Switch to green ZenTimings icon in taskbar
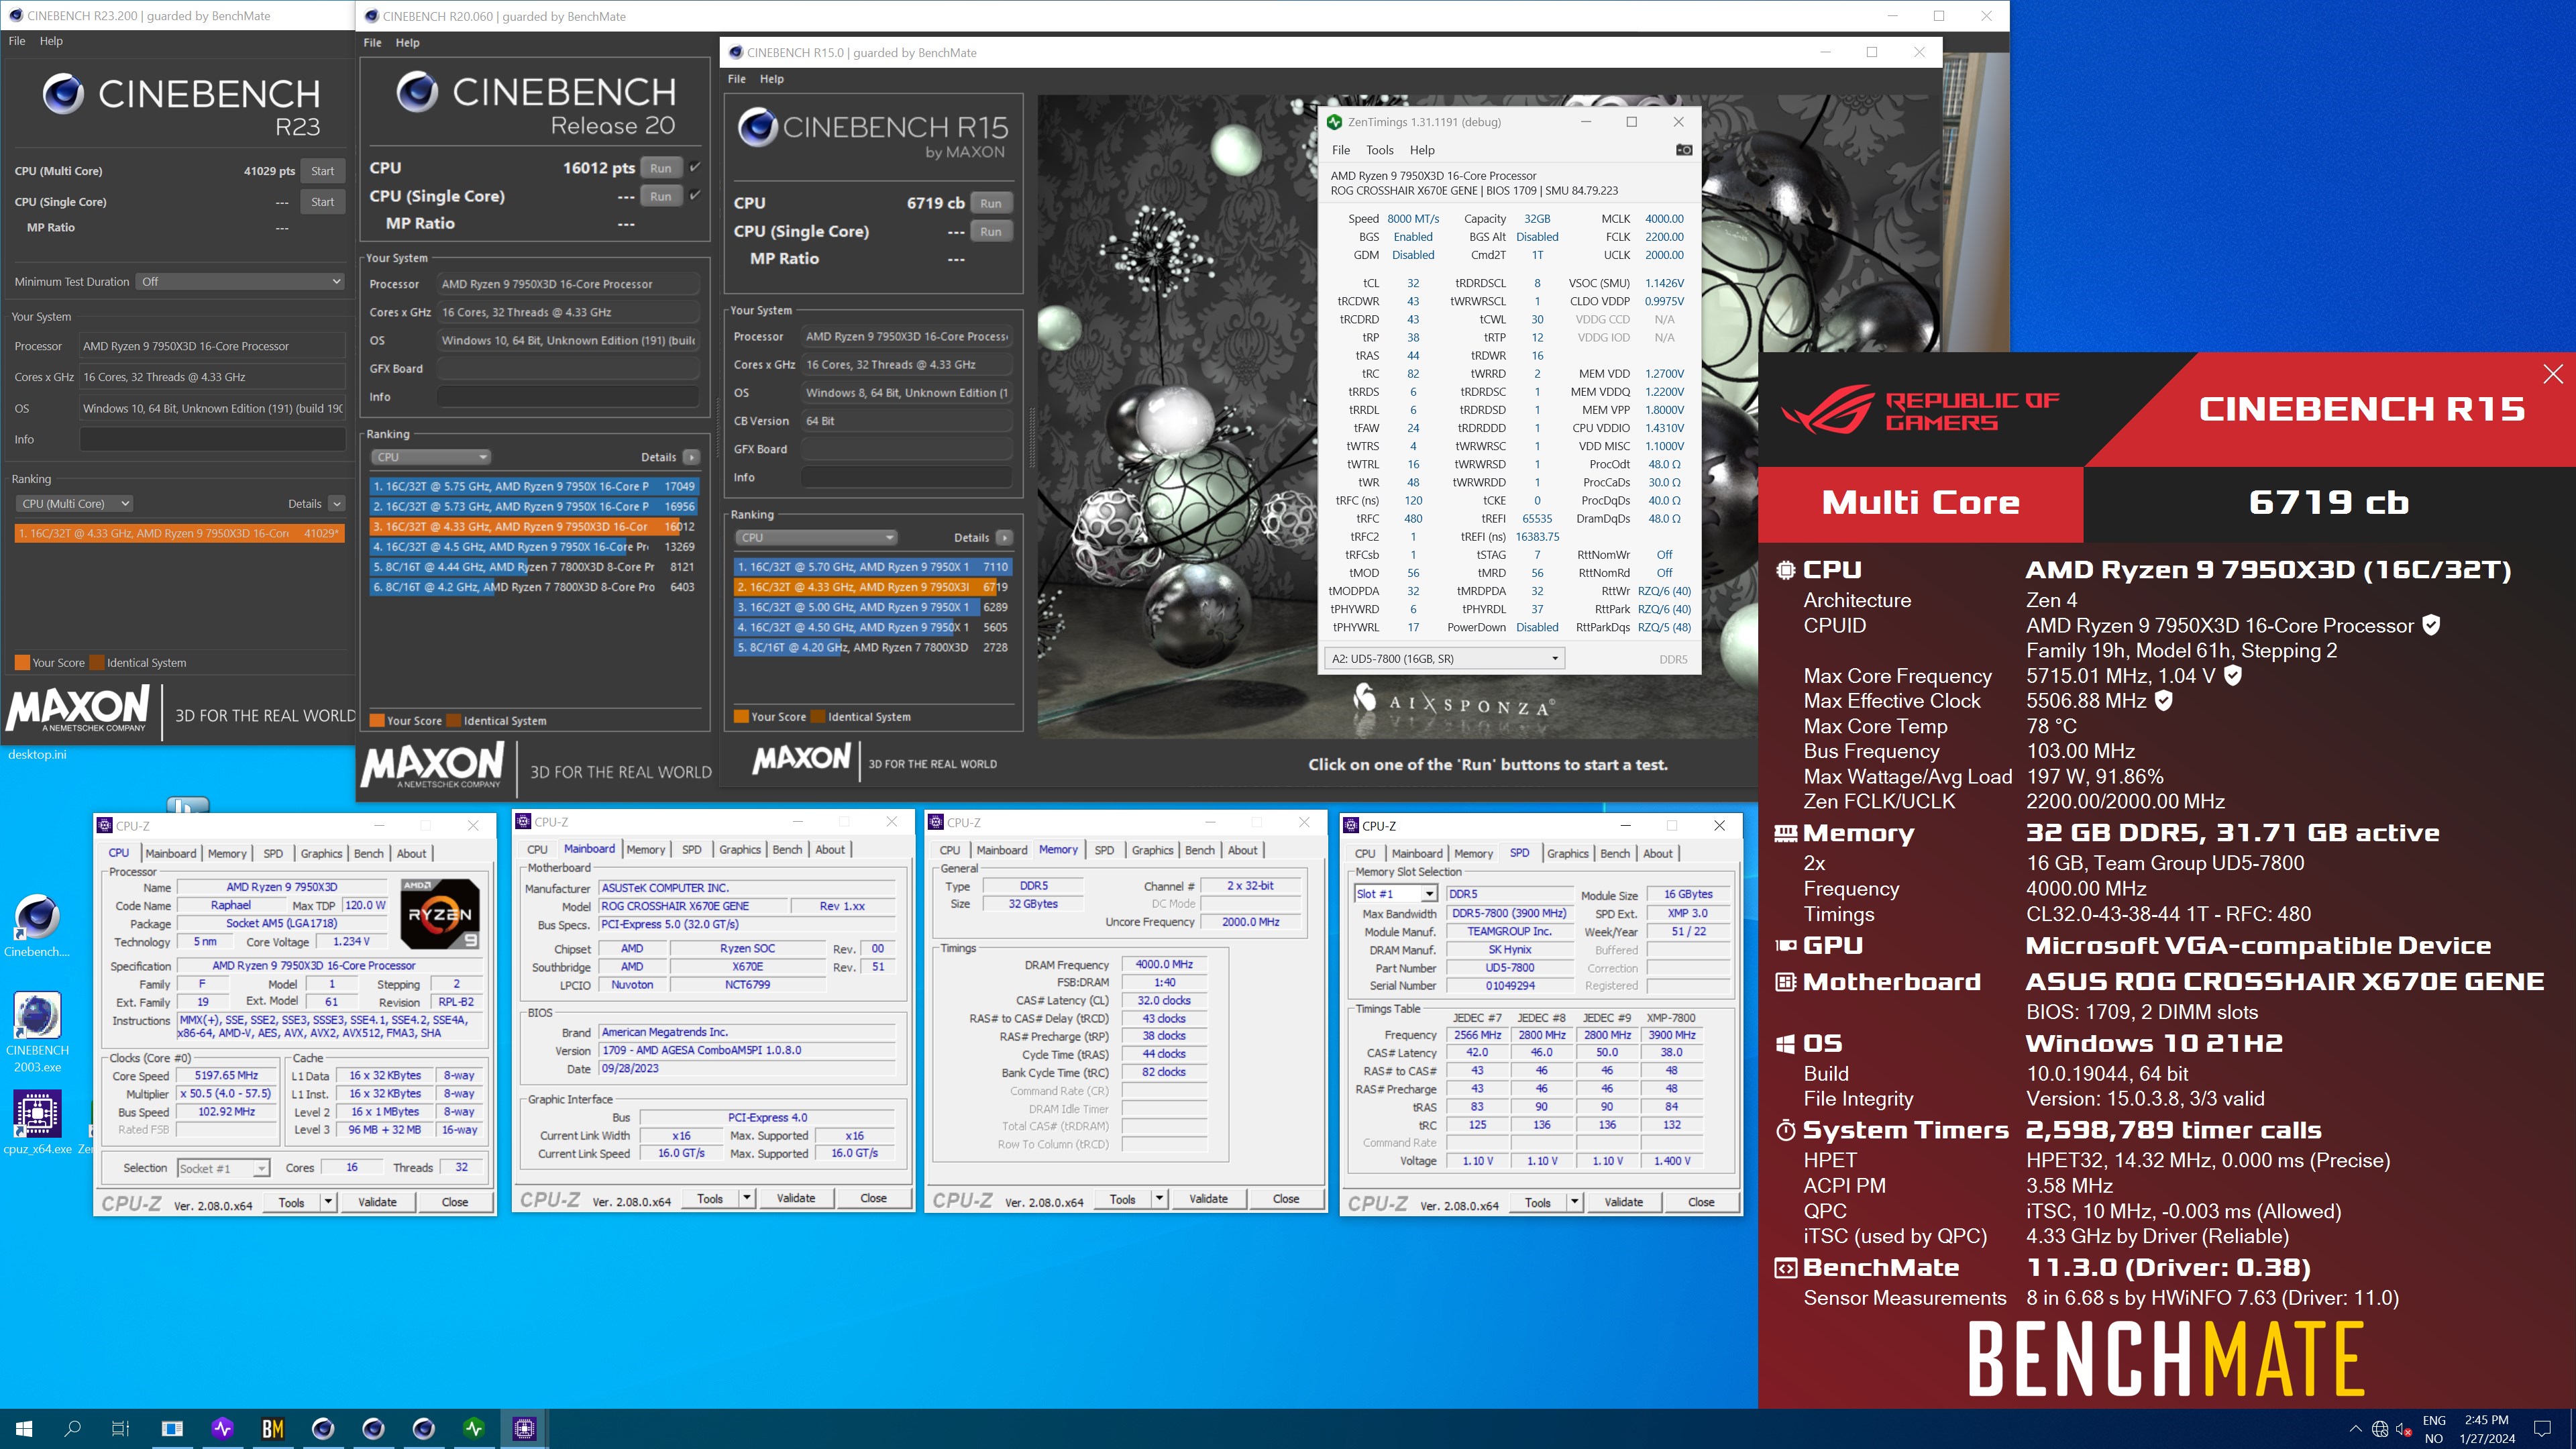This screenshot has width=2576, height=1449. tap(474, 1428)
